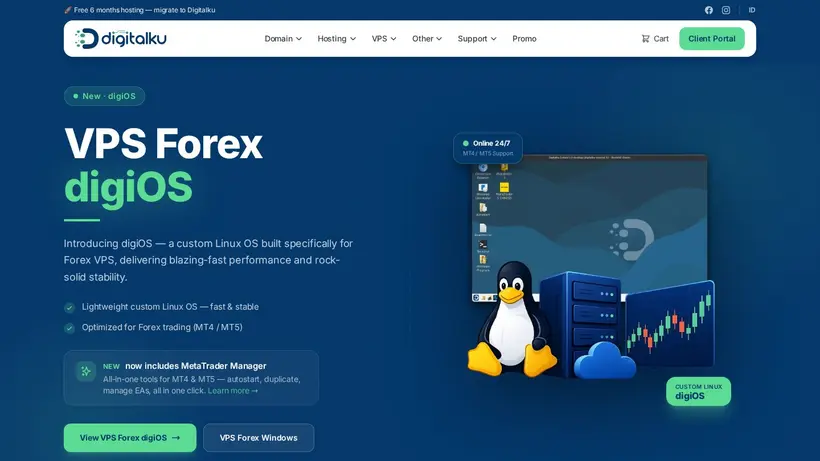Open the VPS Forex Windows button
820x461 pixels.
coord(258,437)
